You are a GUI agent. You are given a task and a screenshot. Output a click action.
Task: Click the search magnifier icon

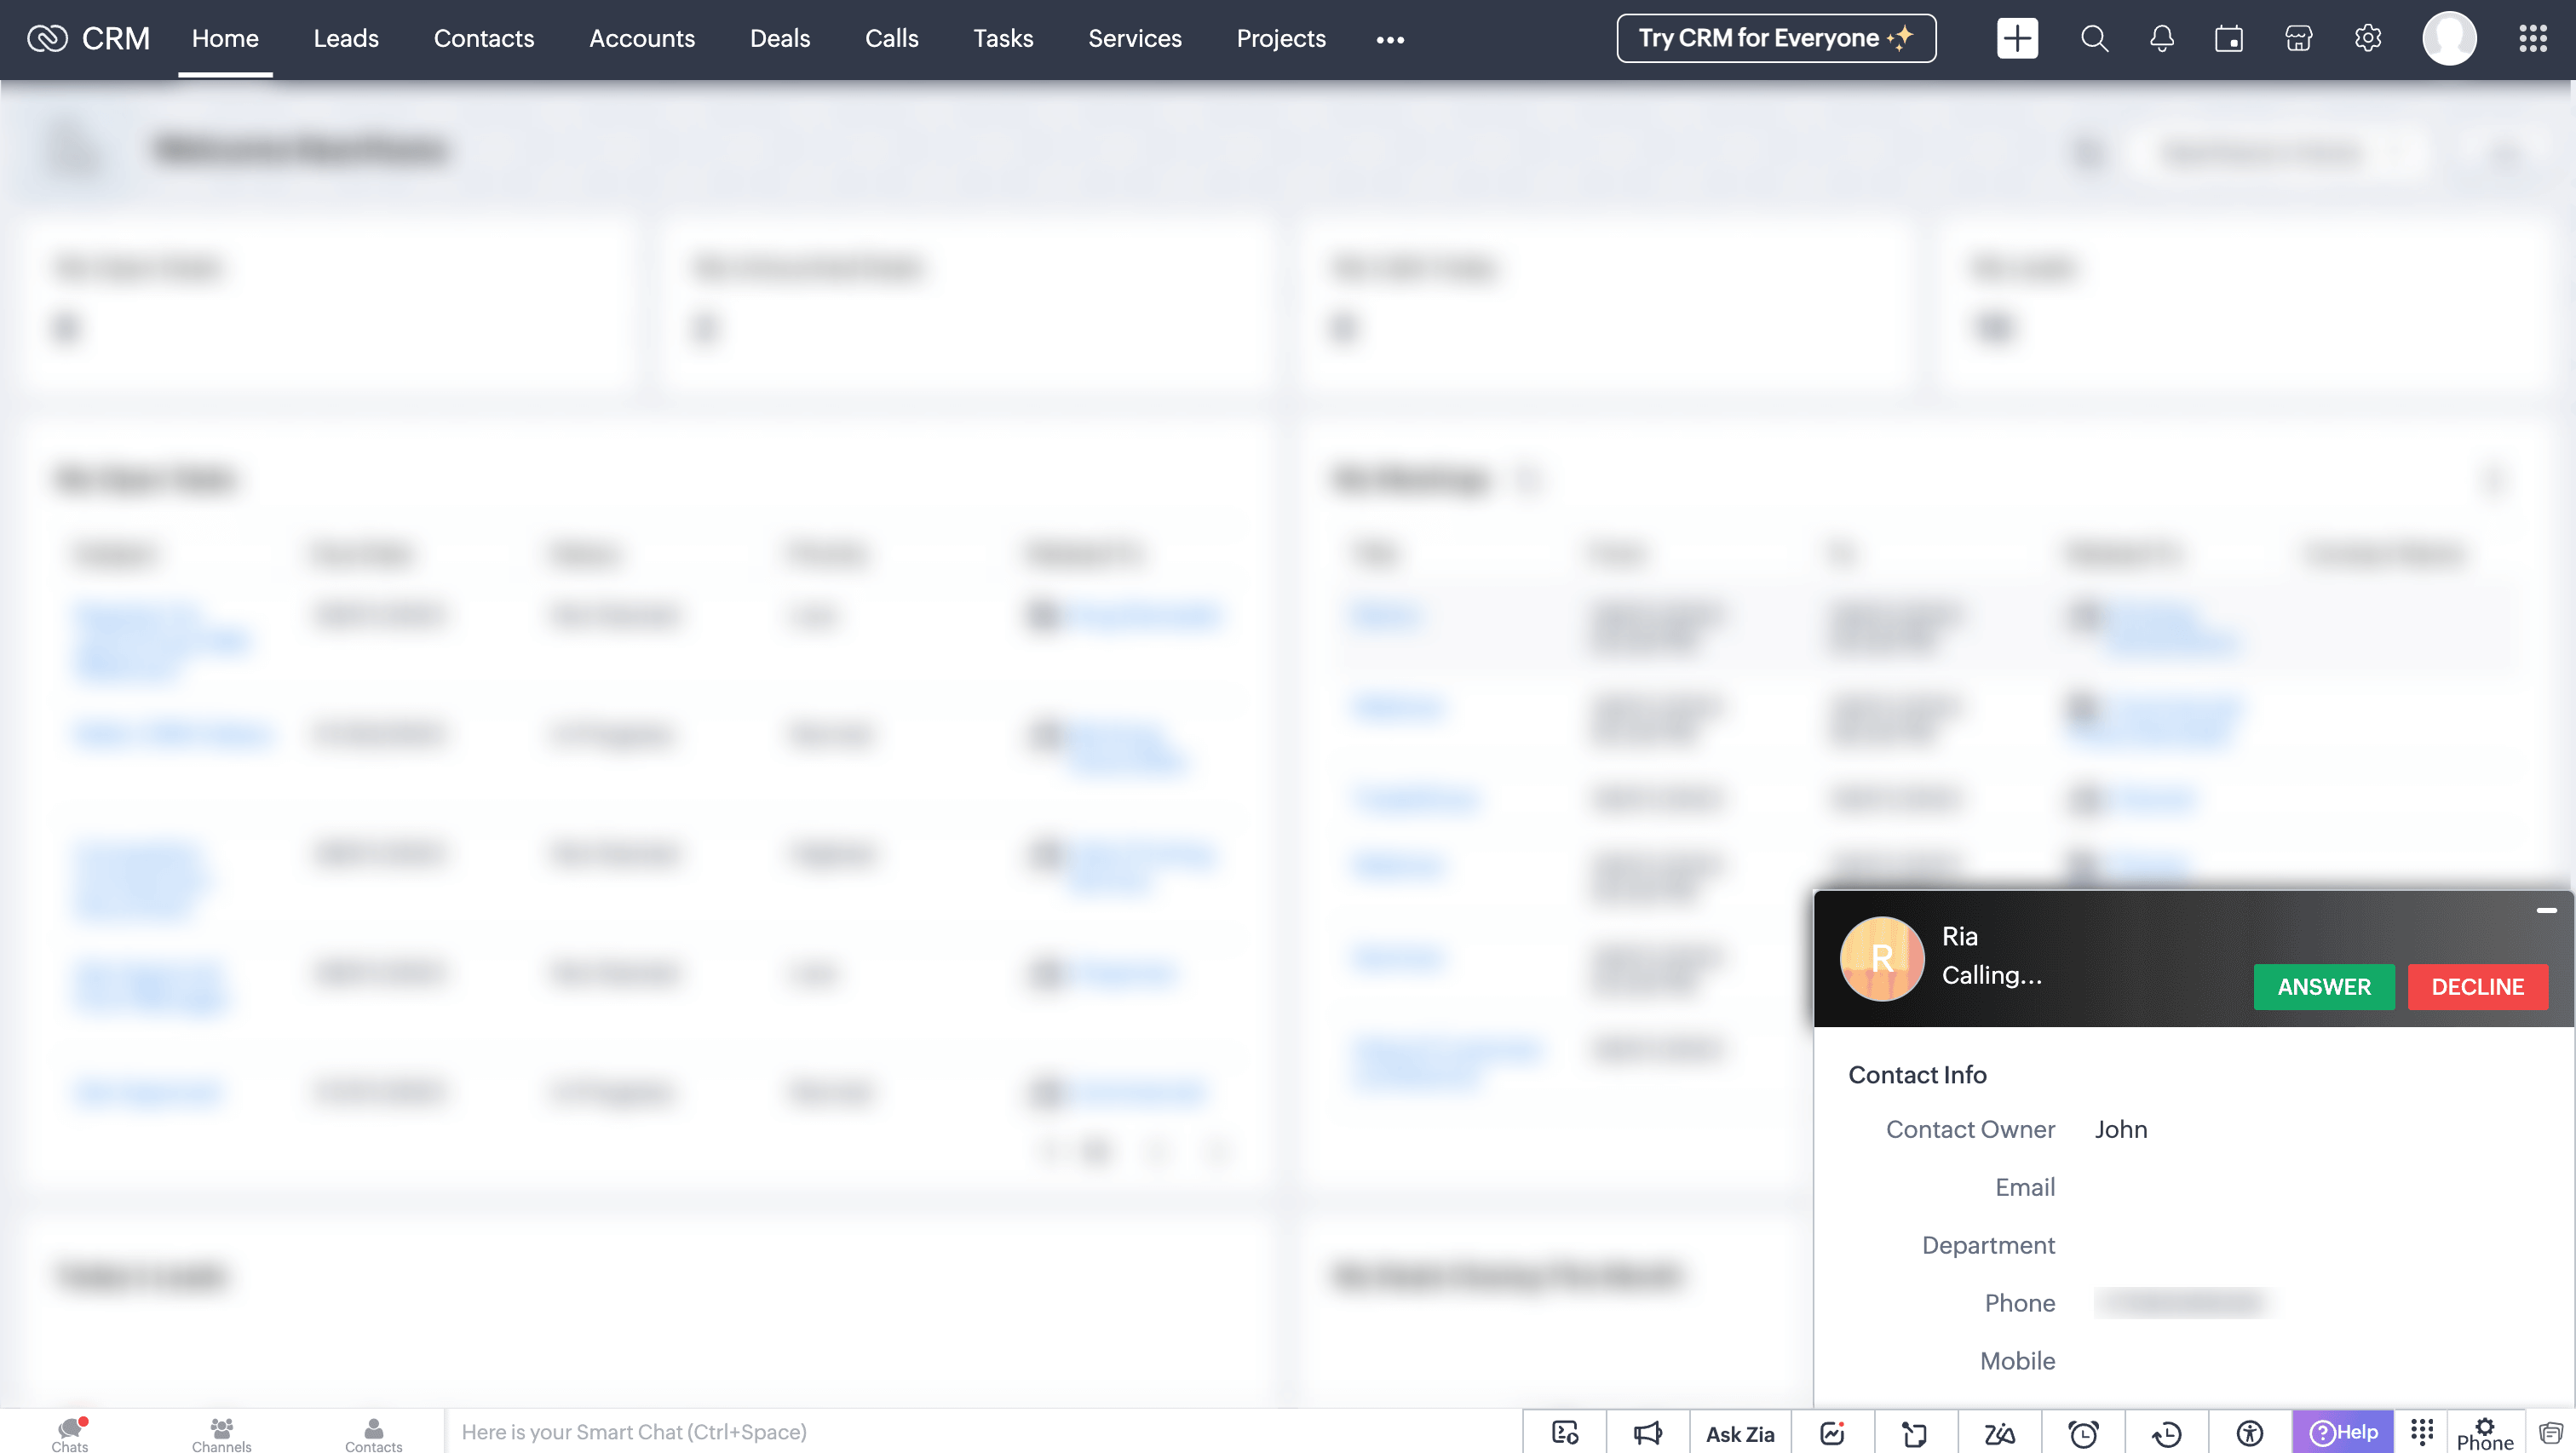click(x=2094, y=39)
